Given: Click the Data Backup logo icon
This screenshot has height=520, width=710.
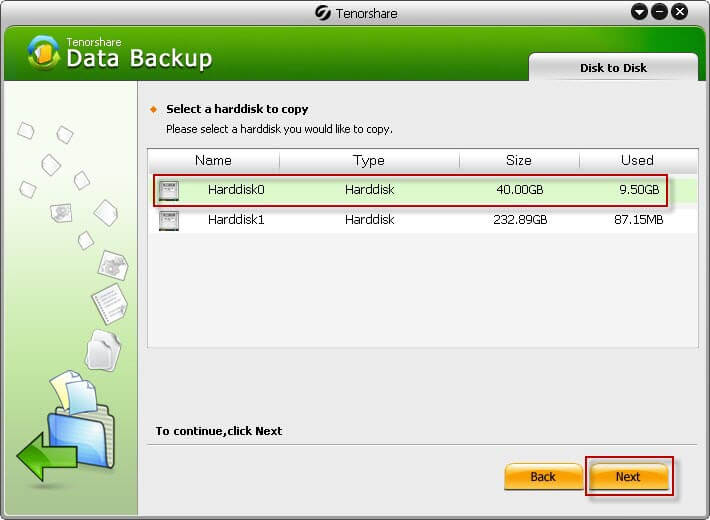Looking at the screenshot, I should click(x=44, y=52).
